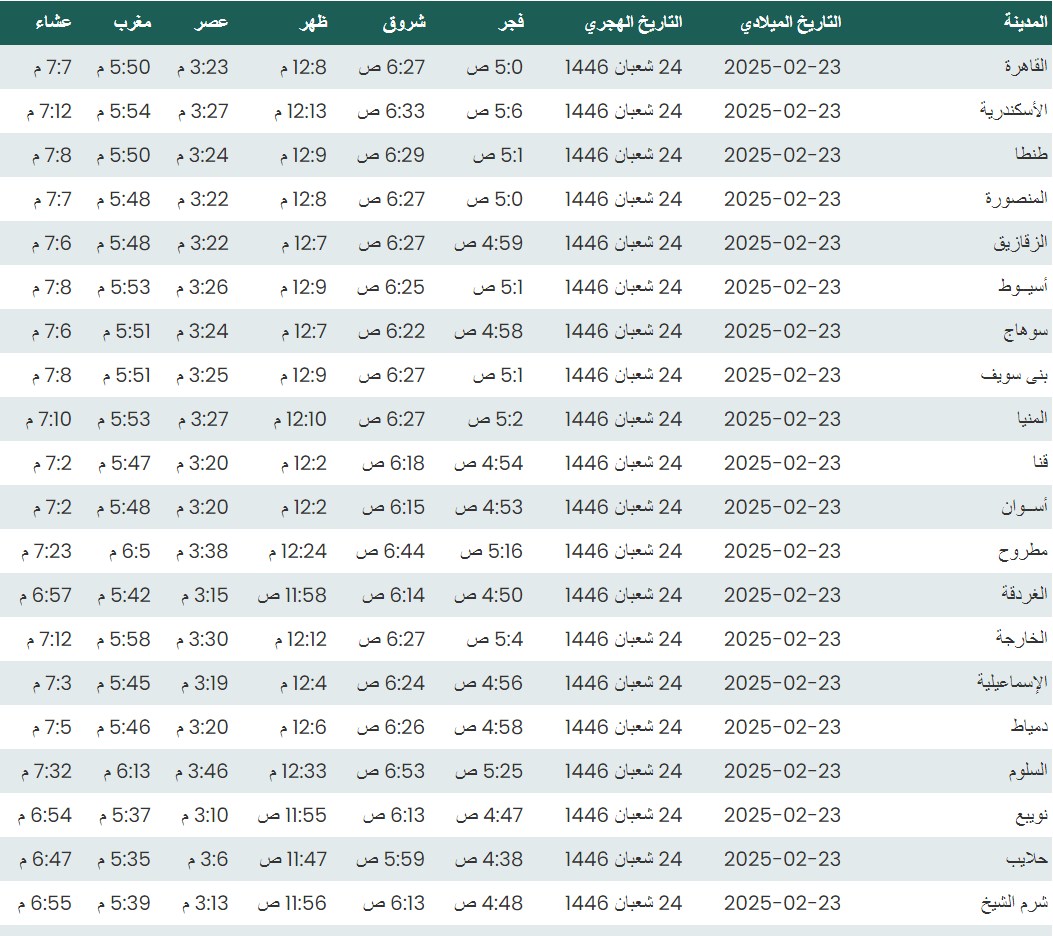The image size is (1053, 936).
Task: Select the التاريخ الهجري column header
Action: tap(633, 22)
